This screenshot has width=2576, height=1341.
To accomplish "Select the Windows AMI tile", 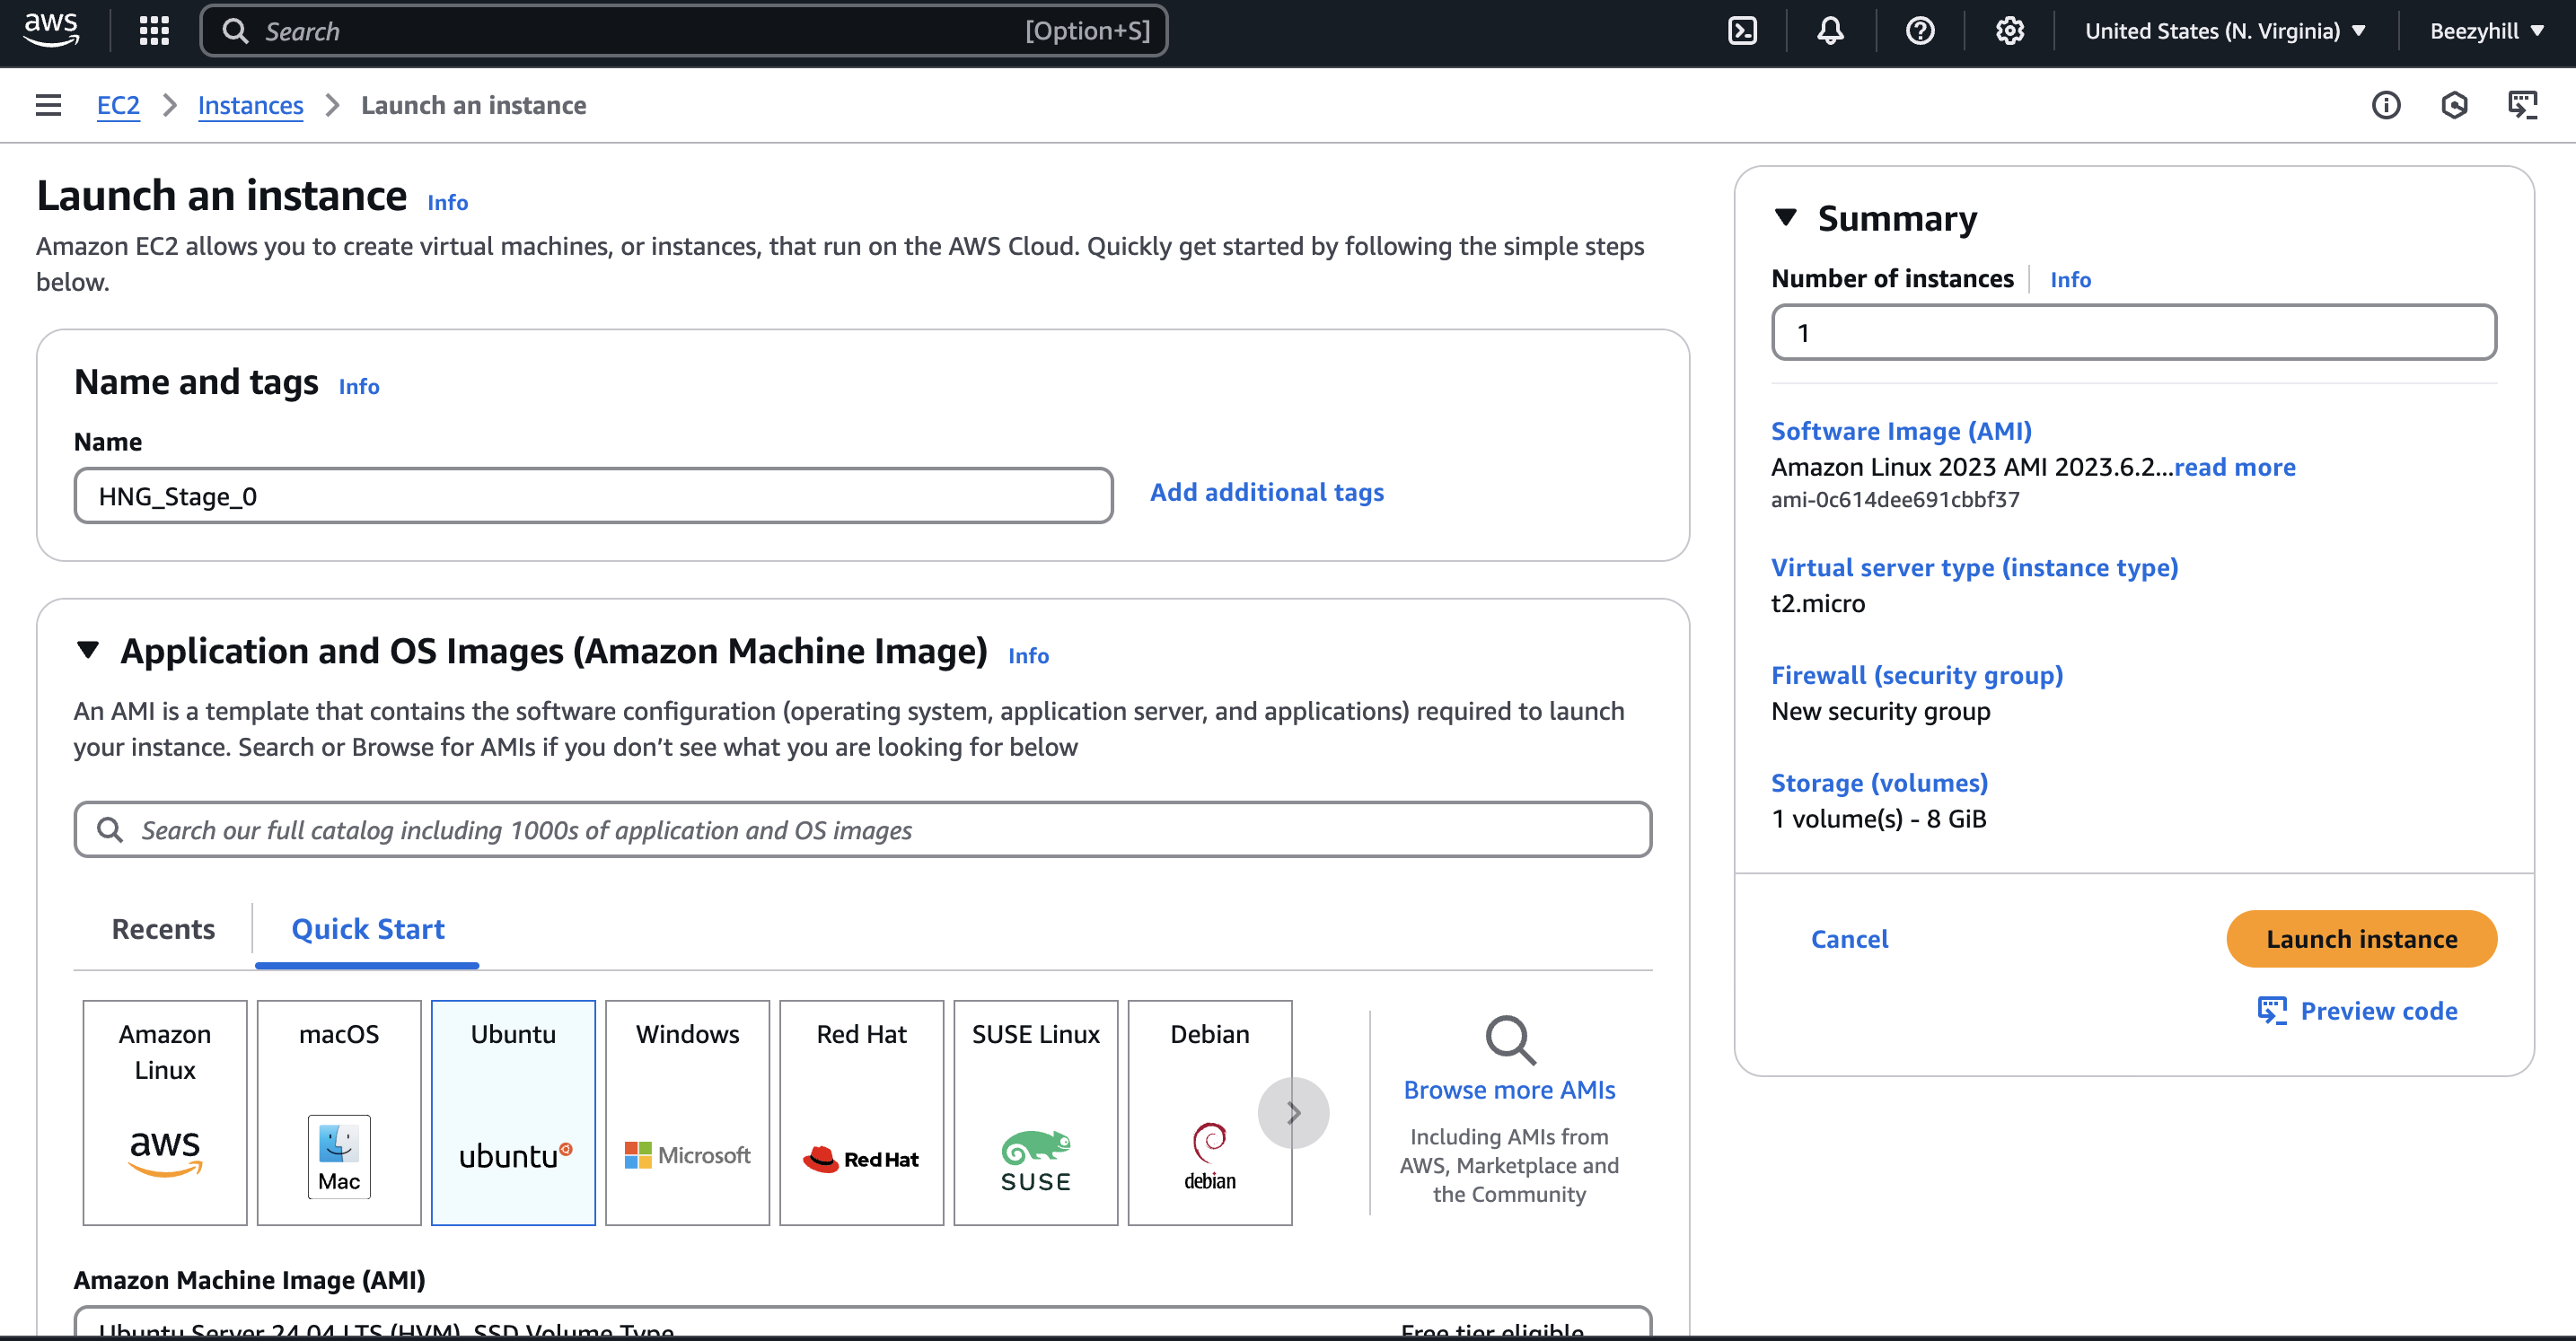I will click(x=687, y=1112).
